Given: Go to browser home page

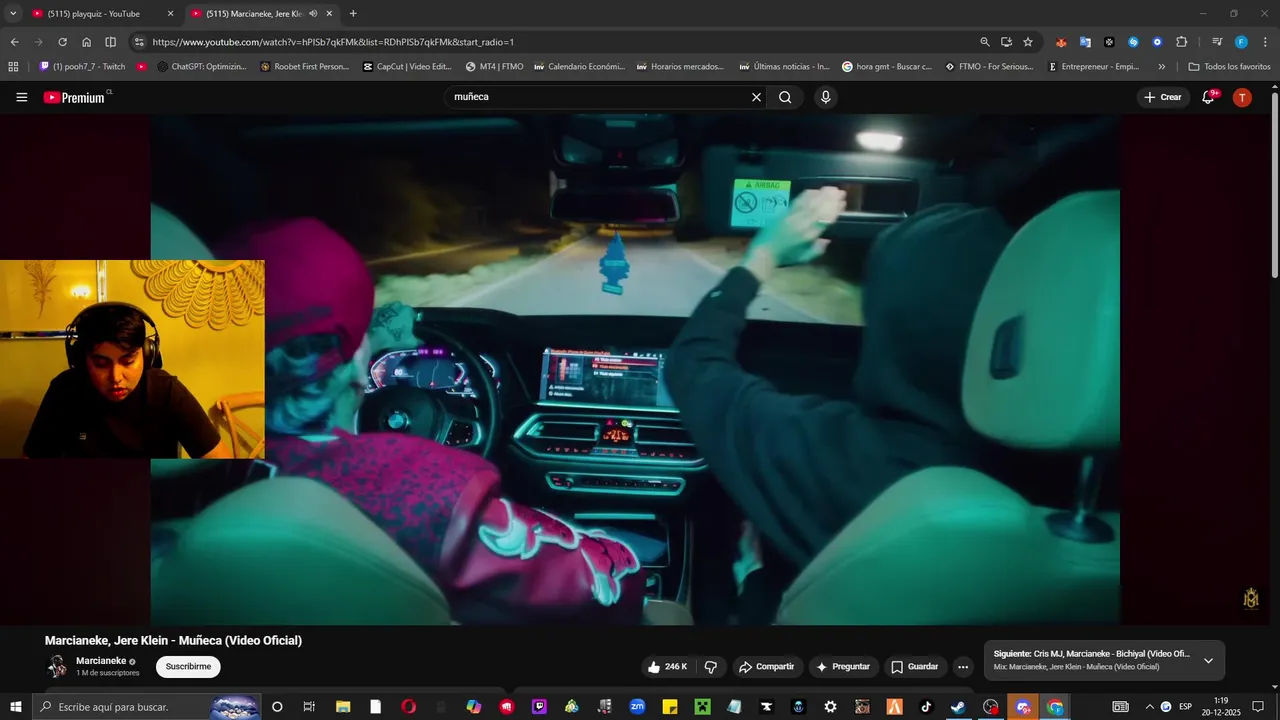Looking at the screenshot, I should [86, 42].
